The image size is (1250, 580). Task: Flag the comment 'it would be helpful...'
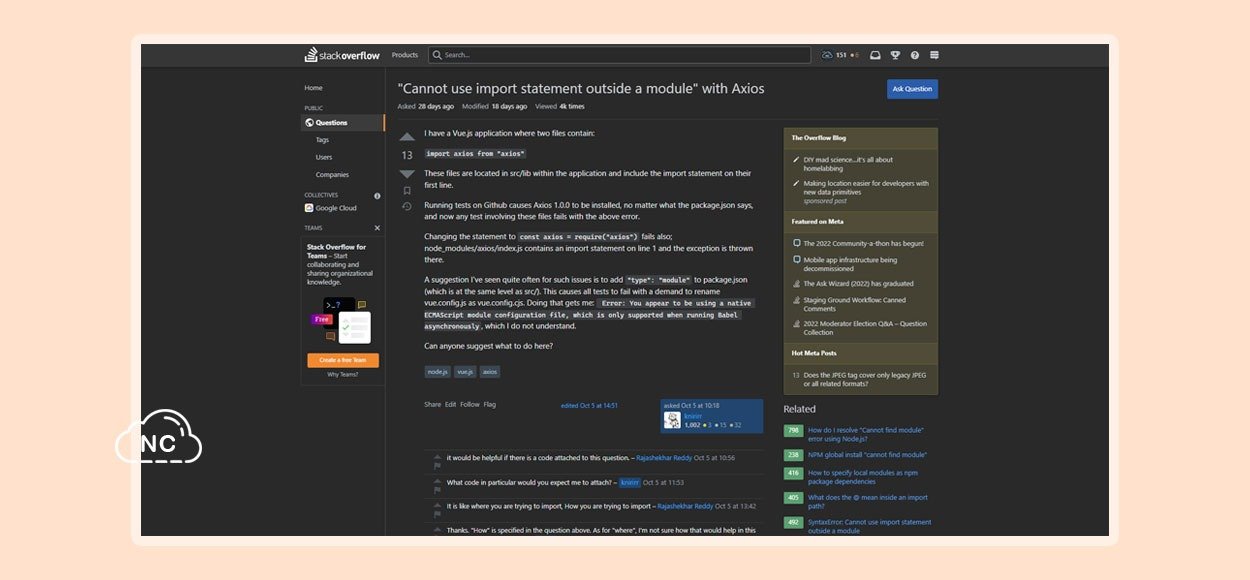click(x=437, y=466)
